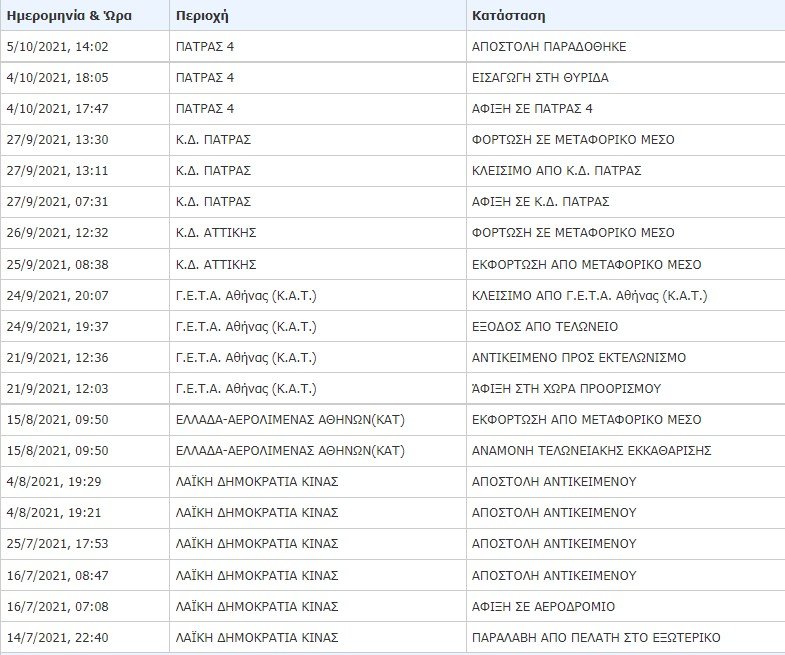
Task: Click 'ΛΑΪΚΗ ΔΗΜΟΚΡΑΤΙΑ ΚΙΝΑΣ' in the 14/7/2021 row
Action: [x=257, y=637]
